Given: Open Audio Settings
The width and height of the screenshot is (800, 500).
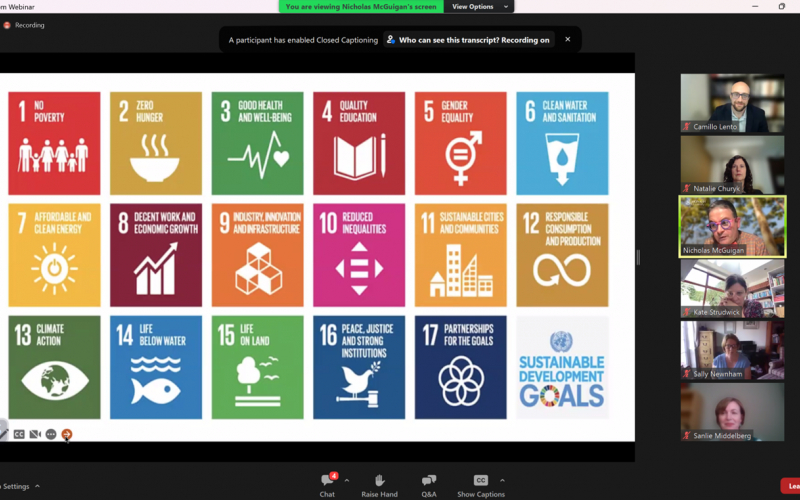Looking at the screenshot, I should 15,486.
